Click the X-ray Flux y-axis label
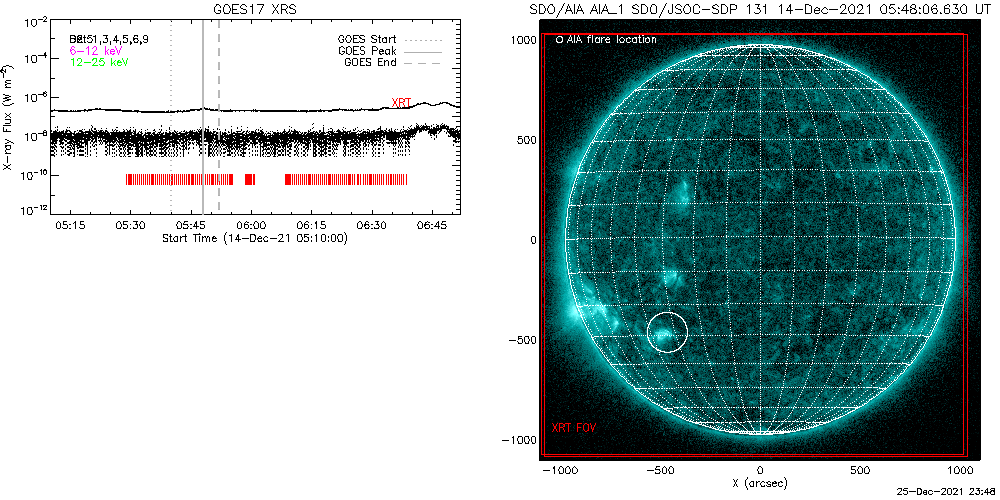 coord(8,117)
